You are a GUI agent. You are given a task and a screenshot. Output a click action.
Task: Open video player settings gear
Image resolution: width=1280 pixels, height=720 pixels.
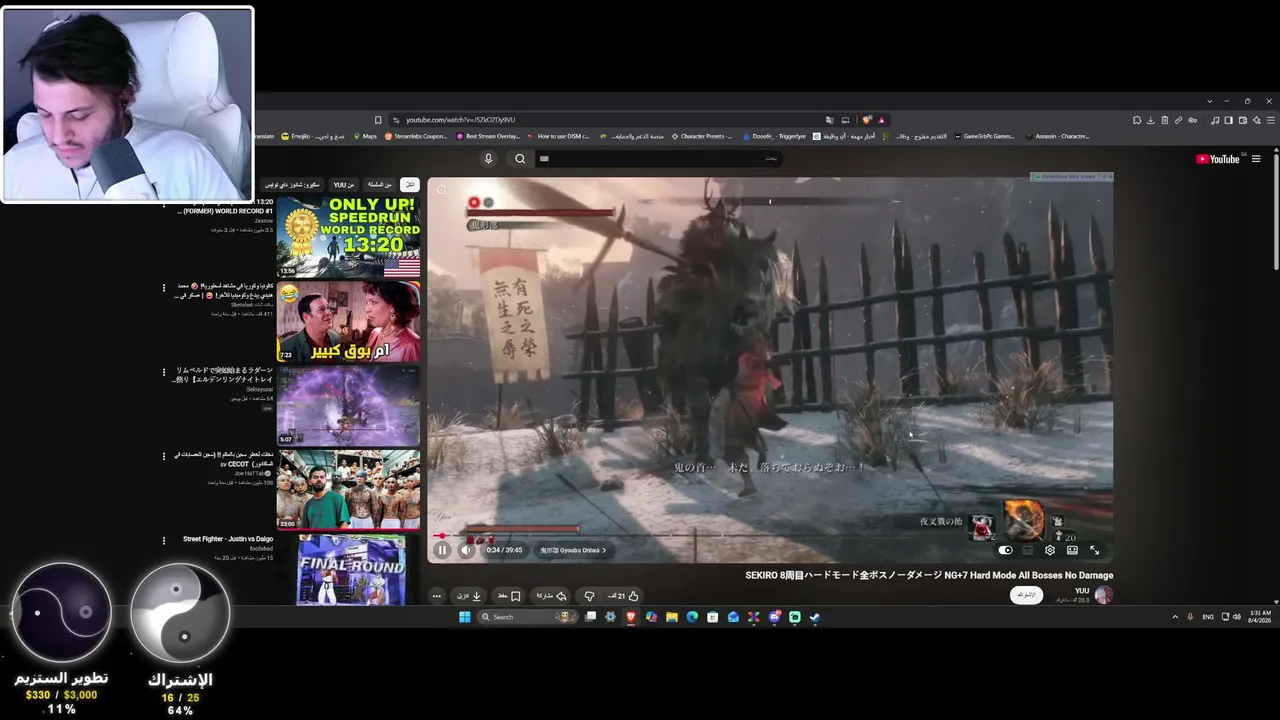[x=1050, y=550]
